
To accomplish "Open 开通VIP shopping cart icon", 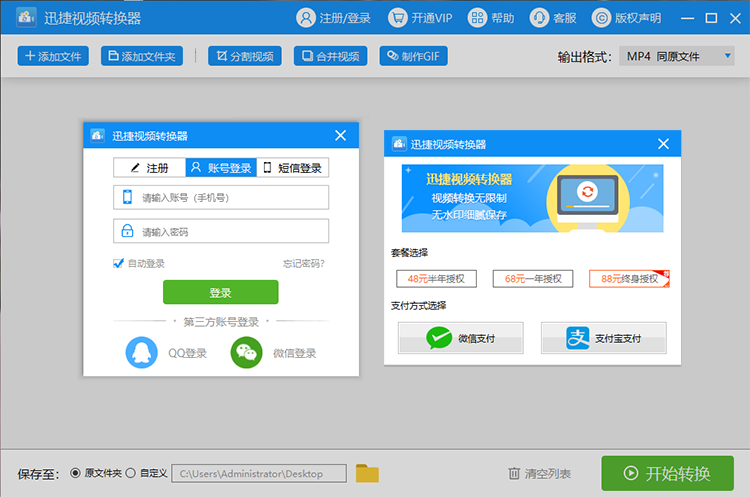I will [x=397, y=18].
